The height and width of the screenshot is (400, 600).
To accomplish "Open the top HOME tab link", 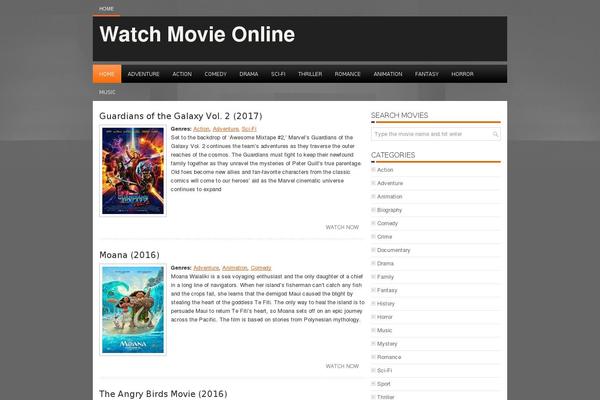I will [106, 9].
